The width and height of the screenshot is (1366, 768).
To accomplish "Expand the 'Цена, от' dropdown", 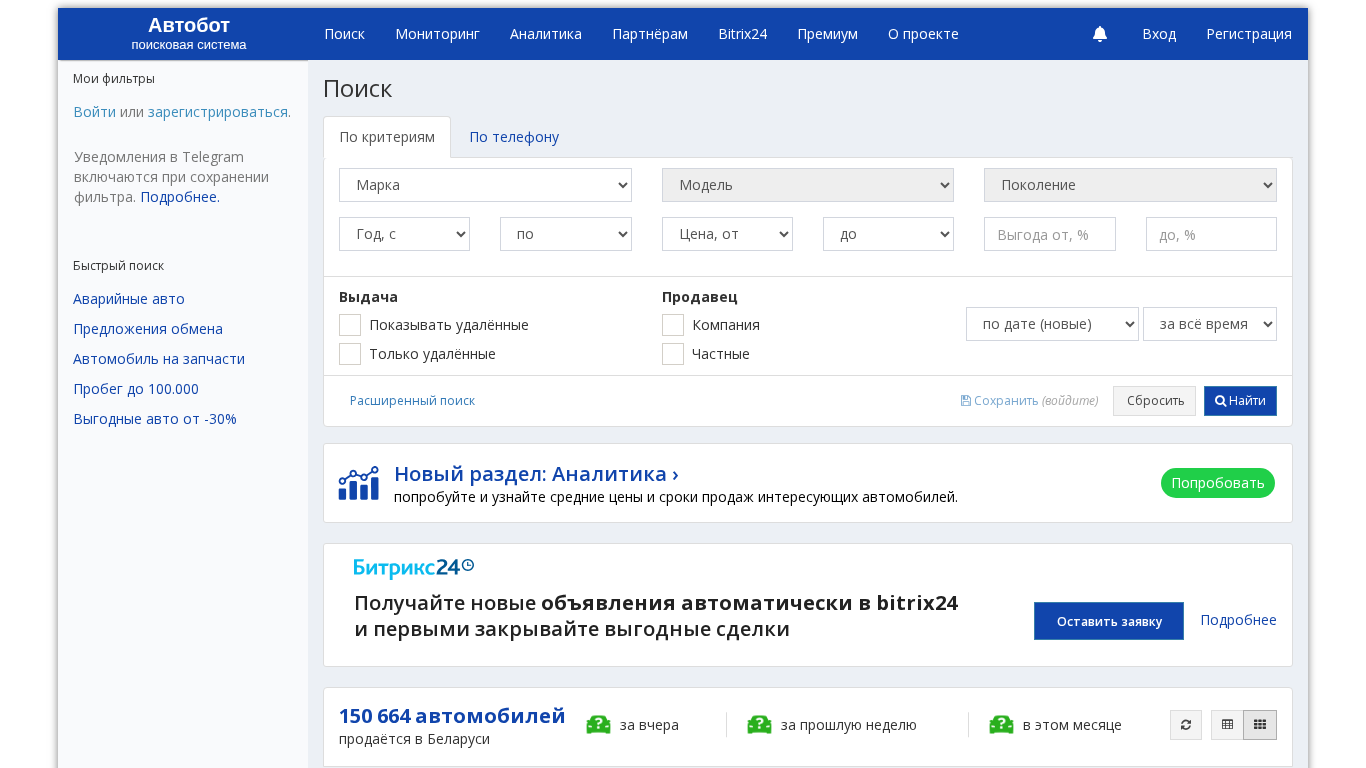I will pos(727,234).
